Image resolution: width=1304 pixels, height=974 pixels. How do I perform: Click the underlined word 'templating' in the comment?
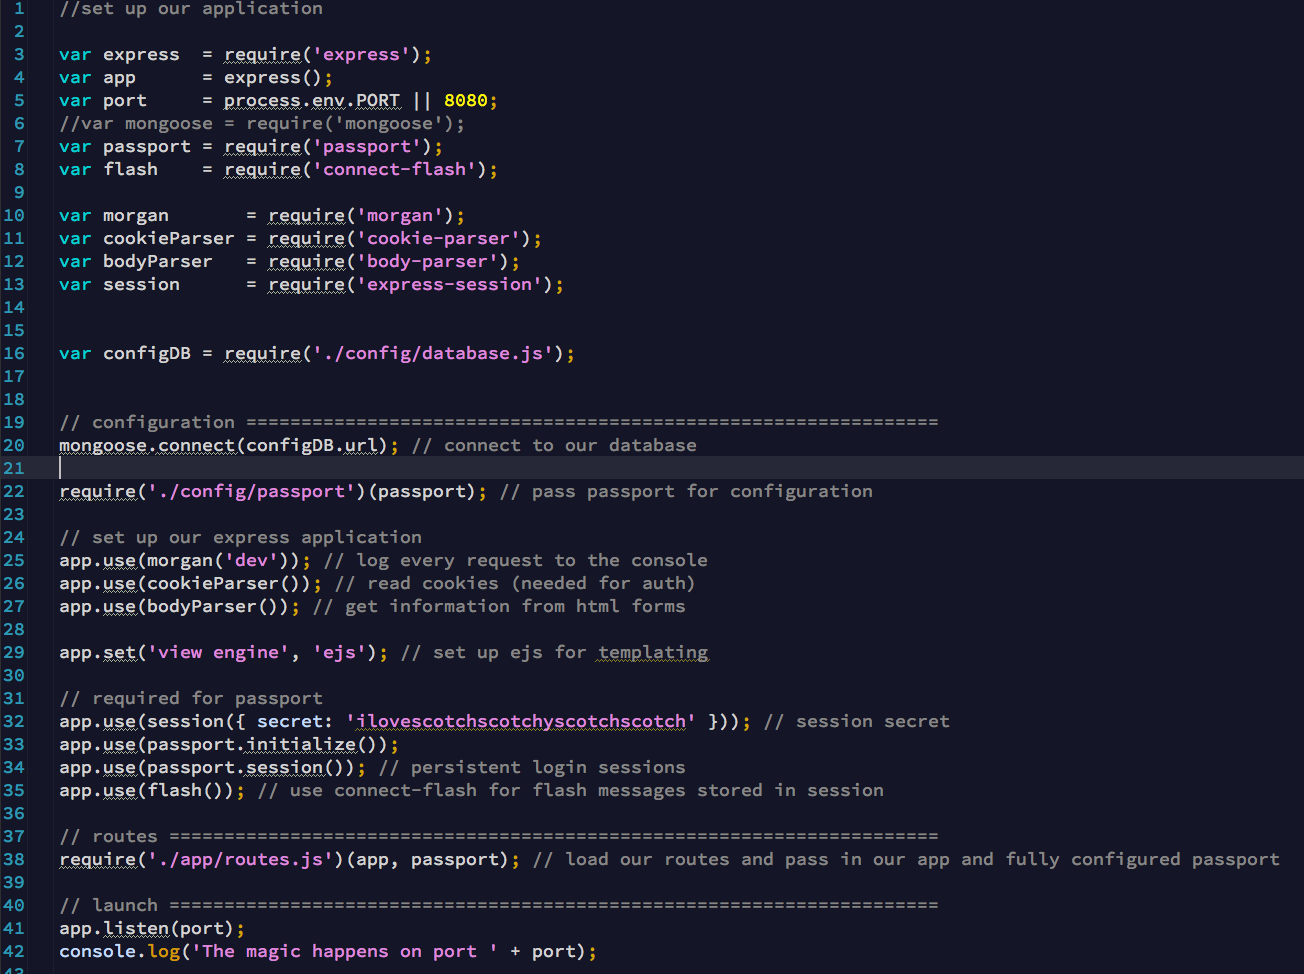pyautogui.click(x=653, y=652)
